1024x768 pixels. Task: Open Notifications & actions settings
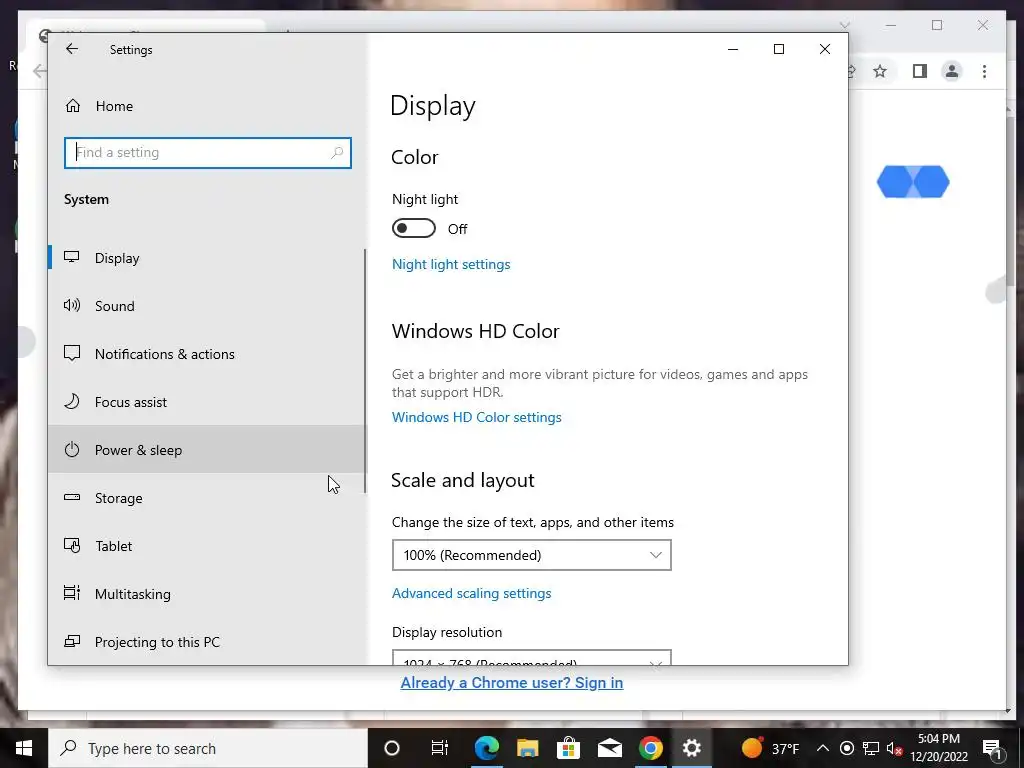[x=206, y=354]
